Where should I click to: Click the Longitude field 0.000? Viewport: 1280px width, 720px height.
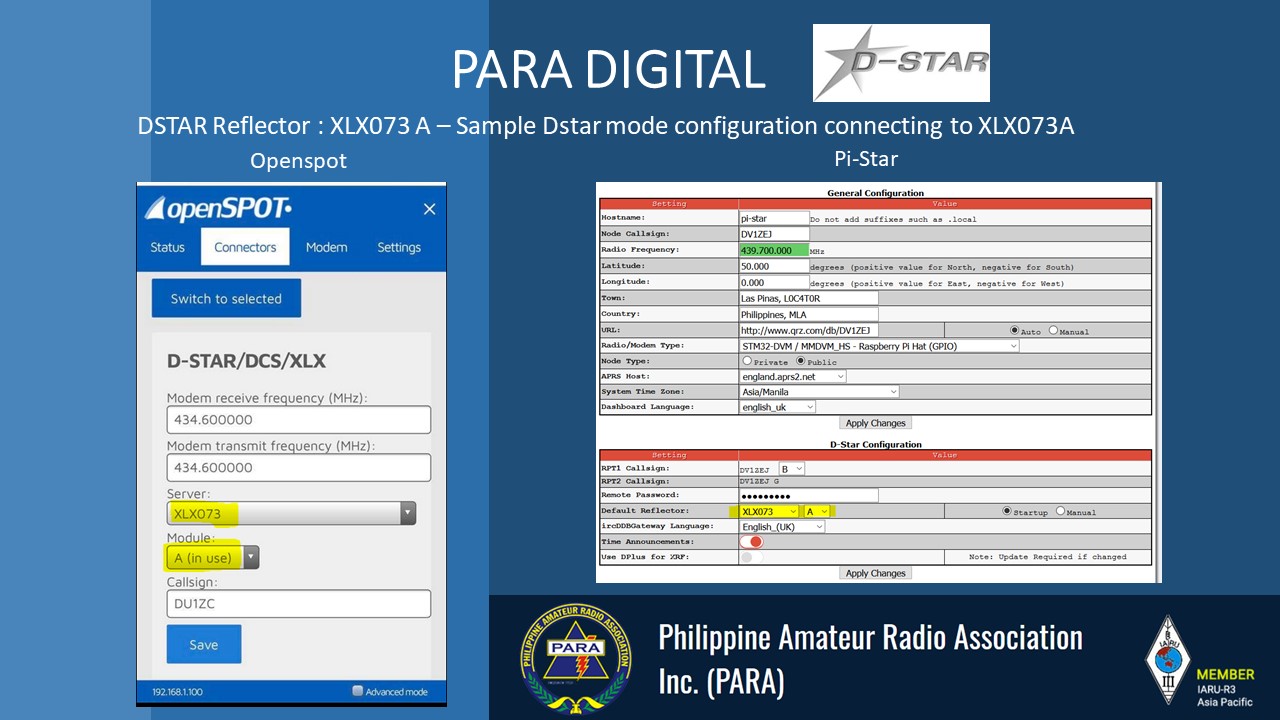pyautogui.click(x=773, y=282)
